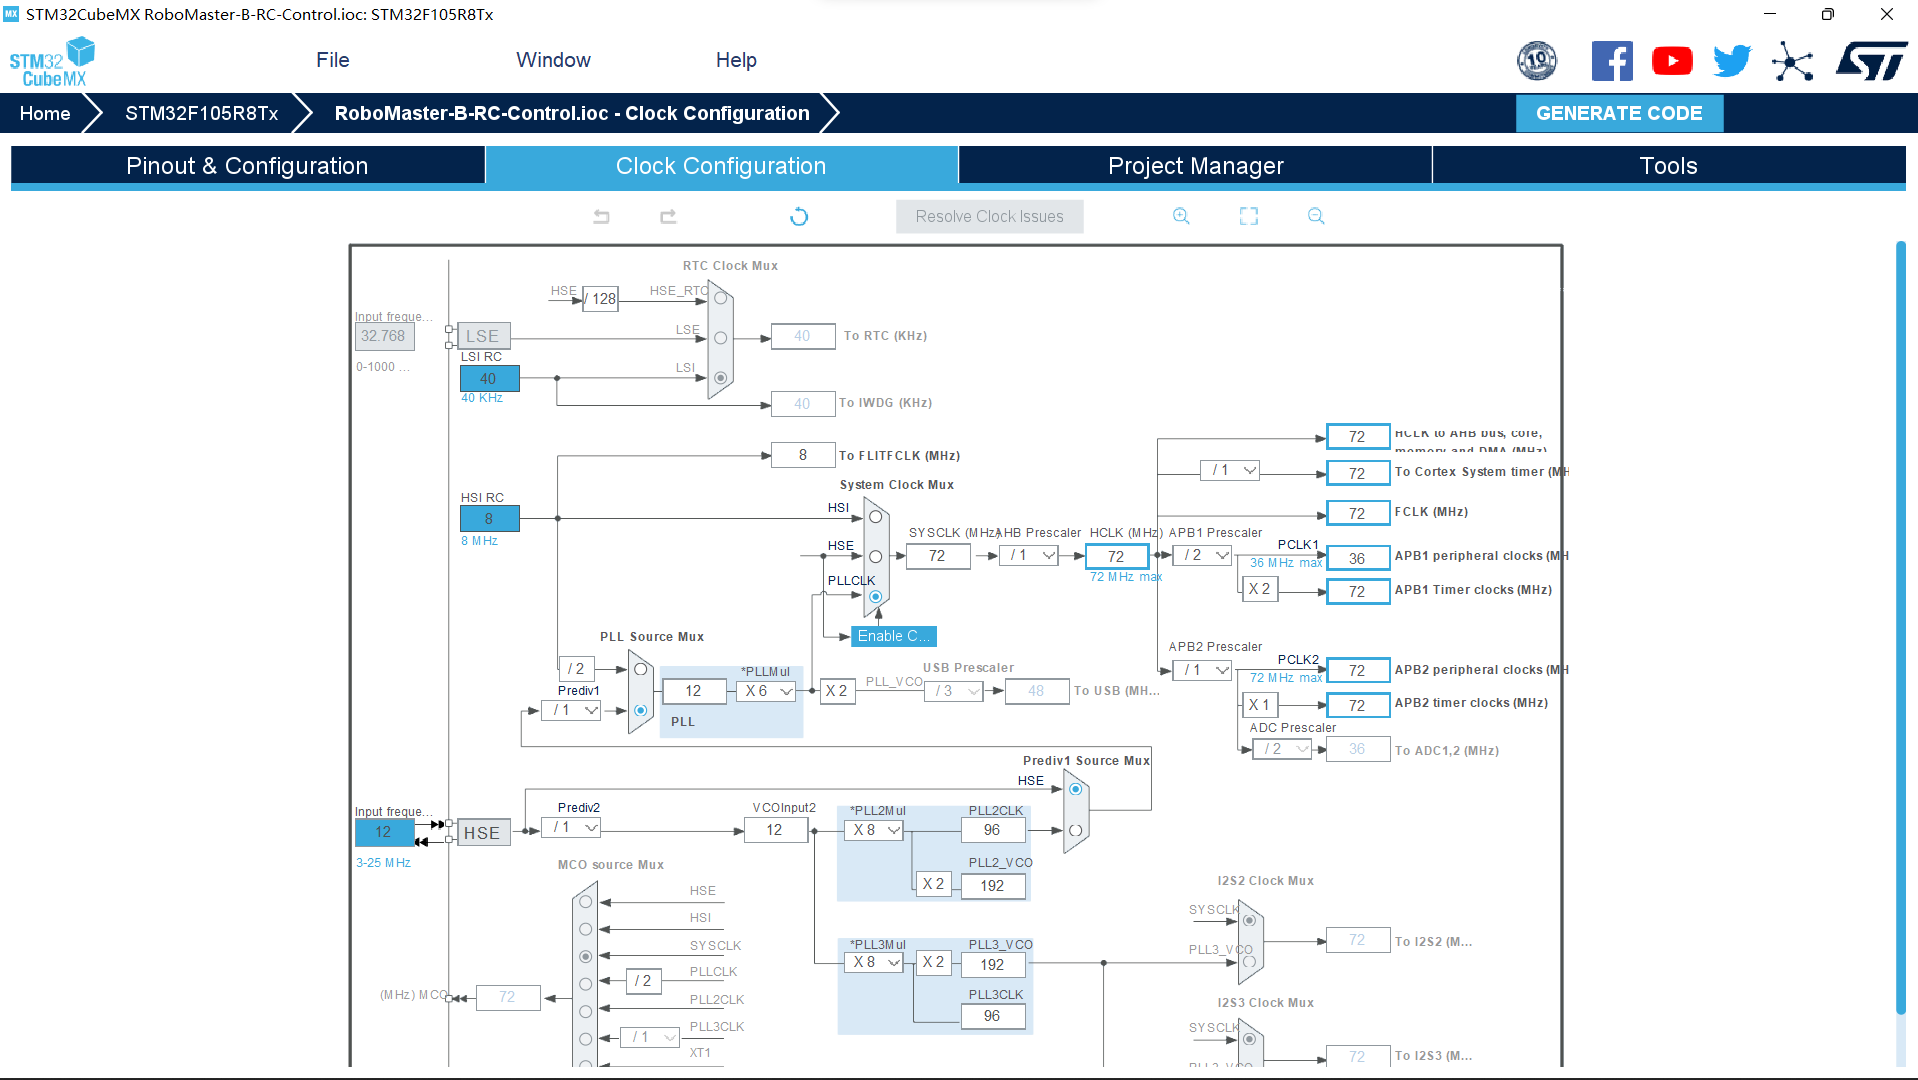
Task: Click the refresh clock tree icon
Action: tap(799, 216)
